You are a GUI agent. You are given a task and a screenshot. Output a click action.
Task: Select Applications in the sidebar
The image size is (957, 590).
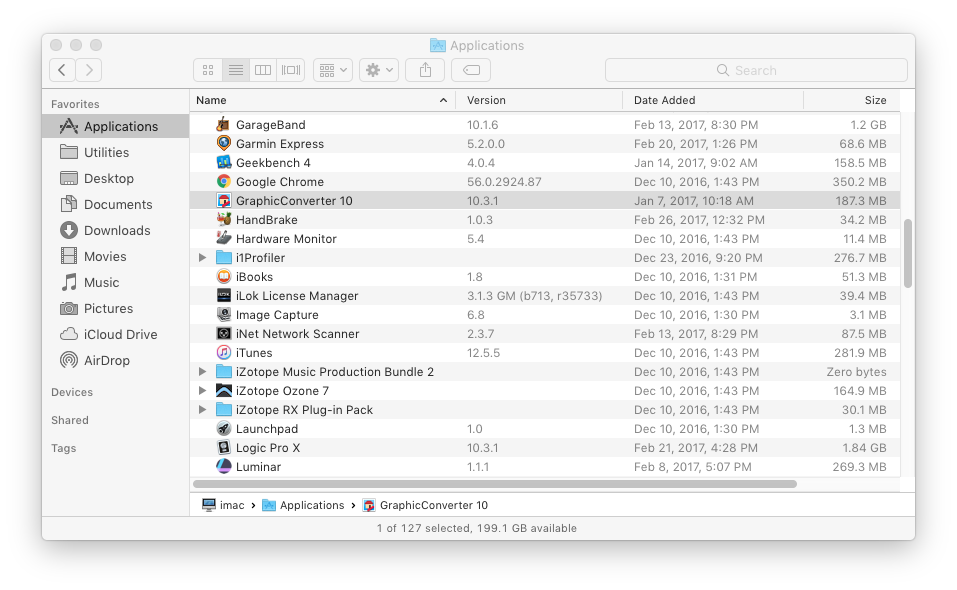[116, 126]
